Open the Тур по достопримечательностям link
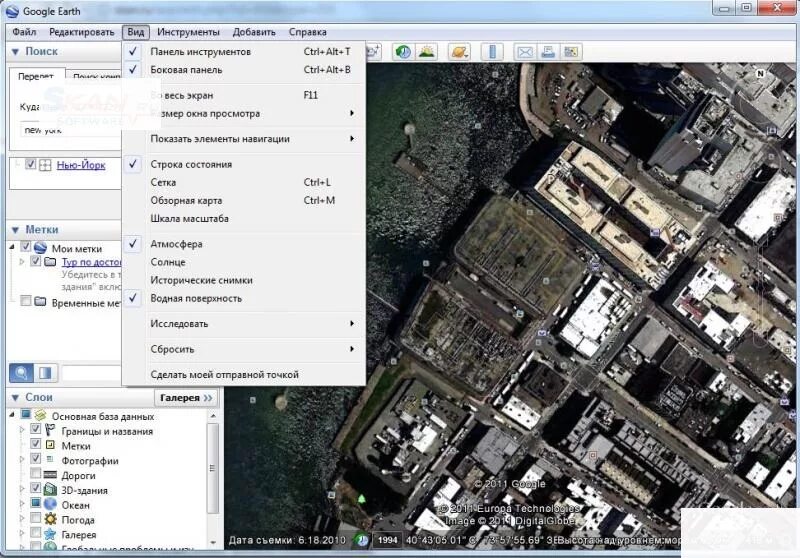Image resolution: width=800 pixels, height=558 pixels. (x=91, y=262)
